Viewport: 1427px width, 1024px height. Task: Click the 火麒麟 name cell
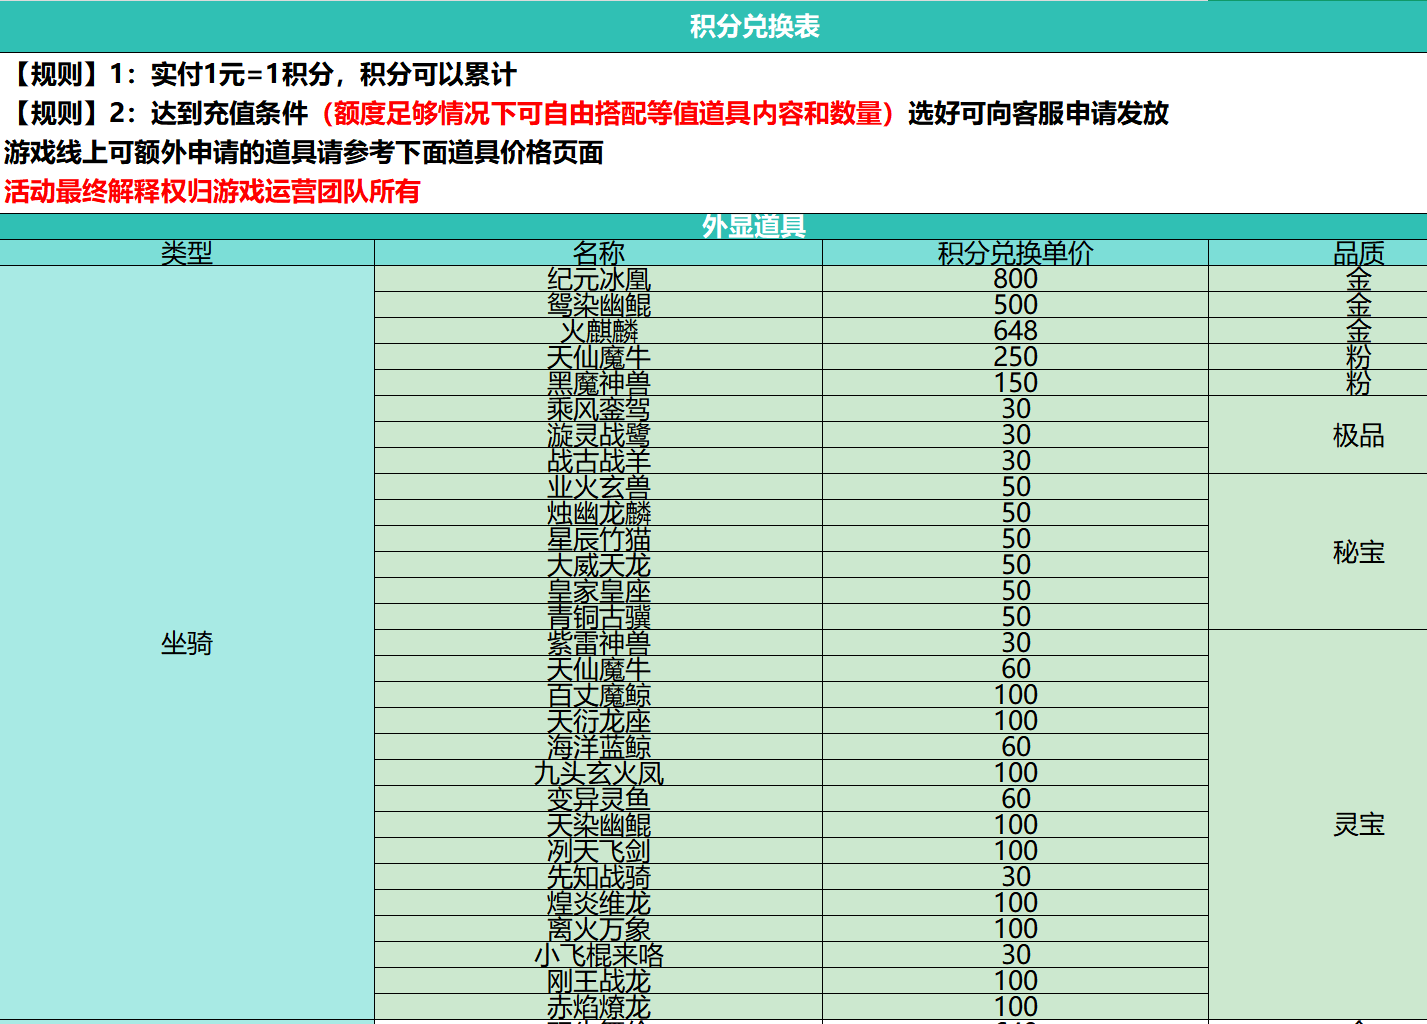pos(597,330)
